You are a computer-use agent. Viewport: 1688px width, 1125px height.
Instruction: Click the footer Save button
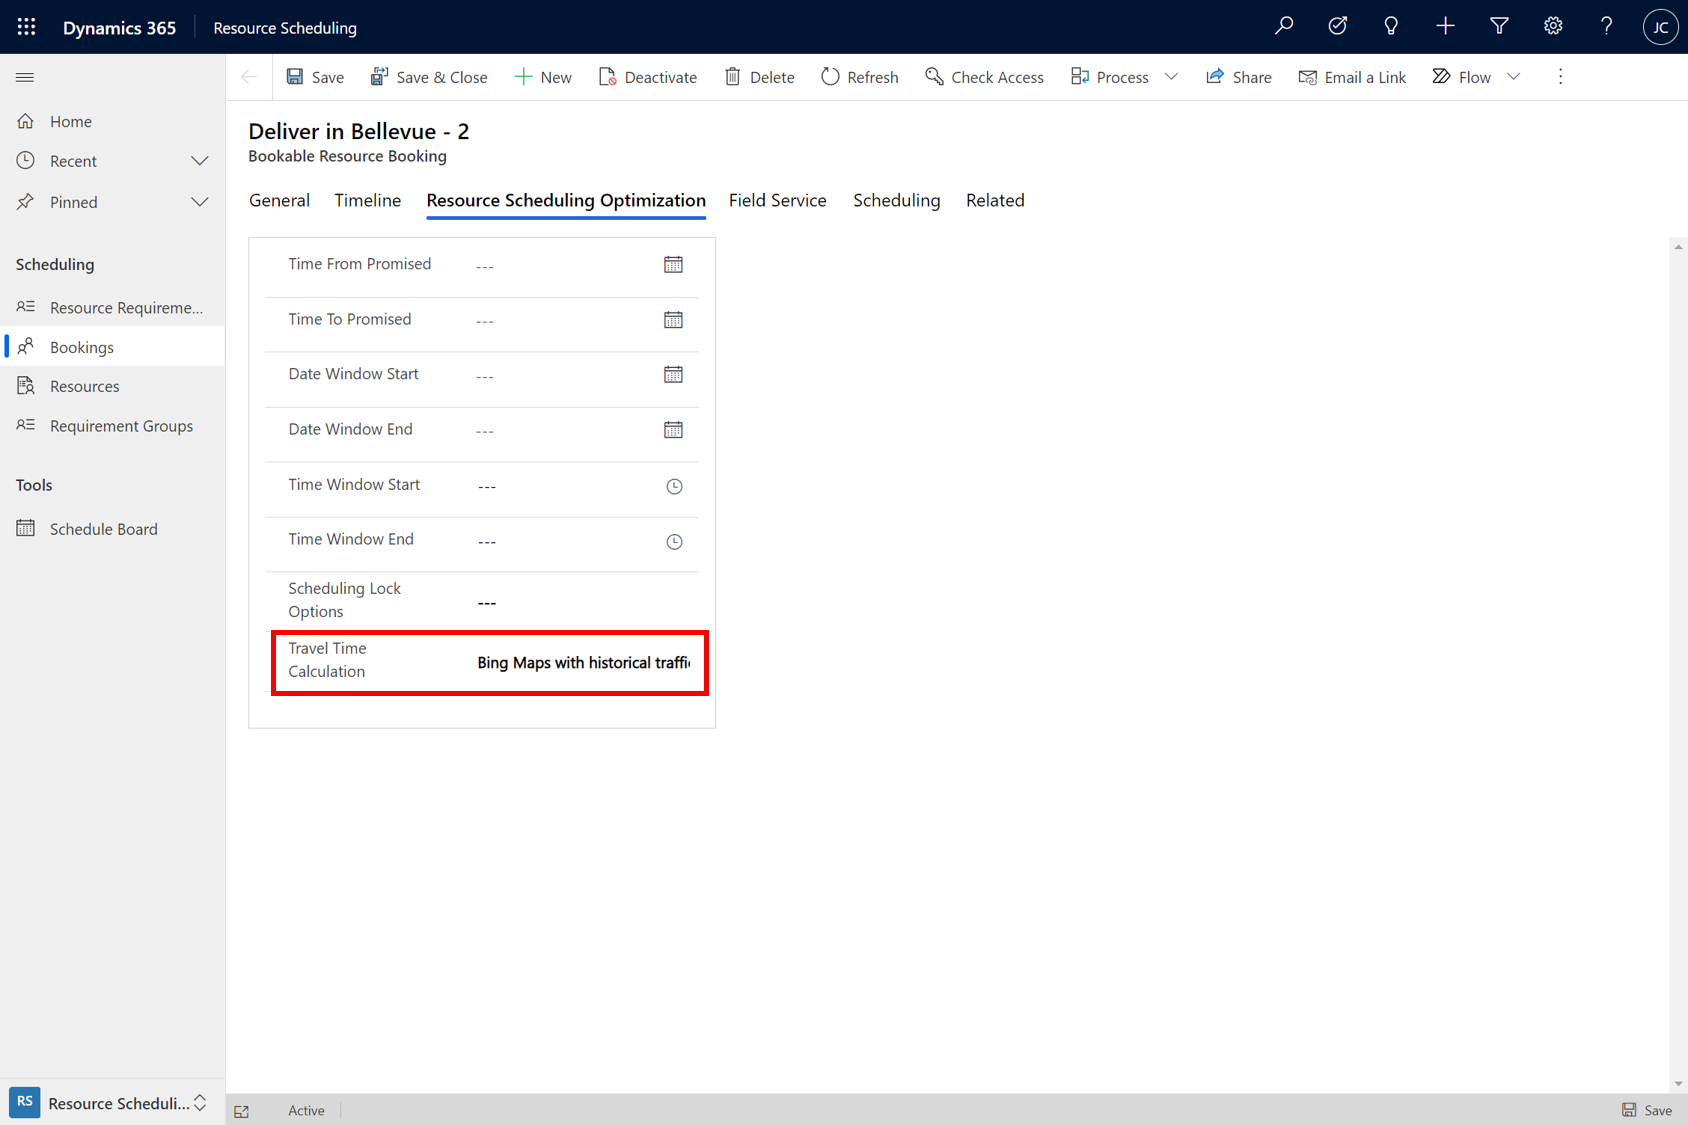pyautogui.click(x=1647, y=1110)
